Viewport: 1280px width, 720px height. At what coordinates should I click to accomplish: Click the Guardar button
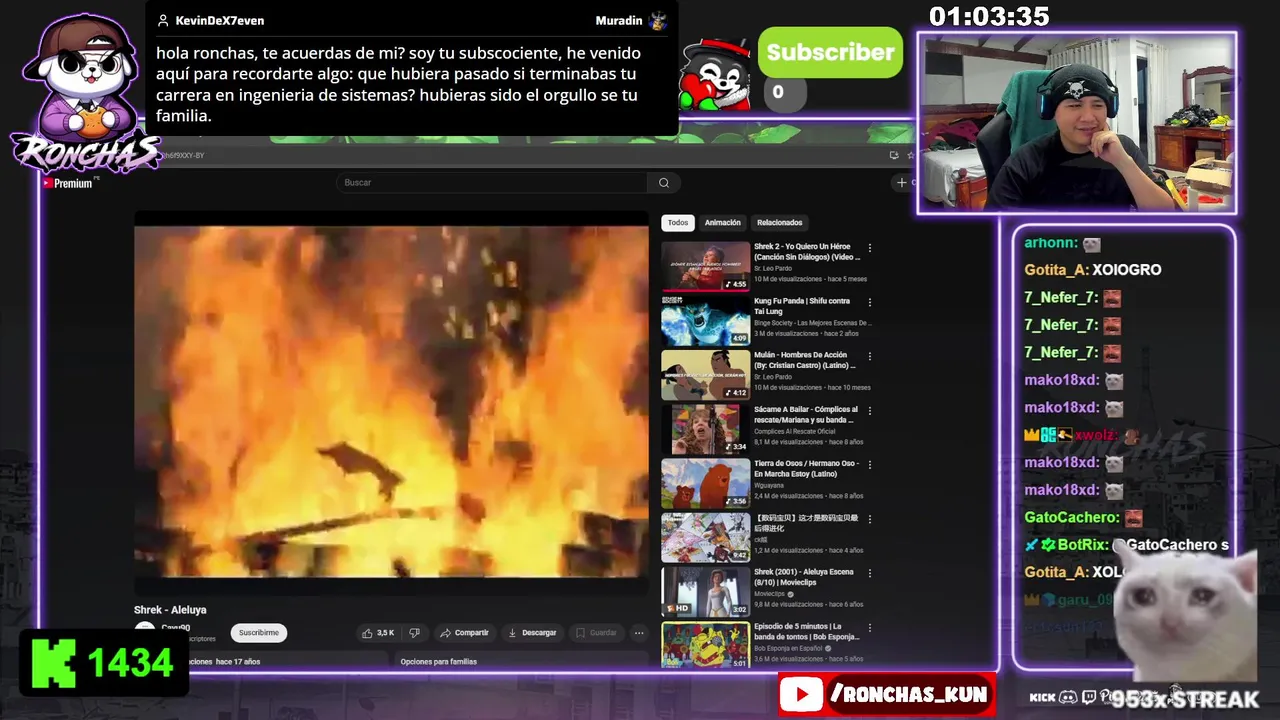pos(596,633)
